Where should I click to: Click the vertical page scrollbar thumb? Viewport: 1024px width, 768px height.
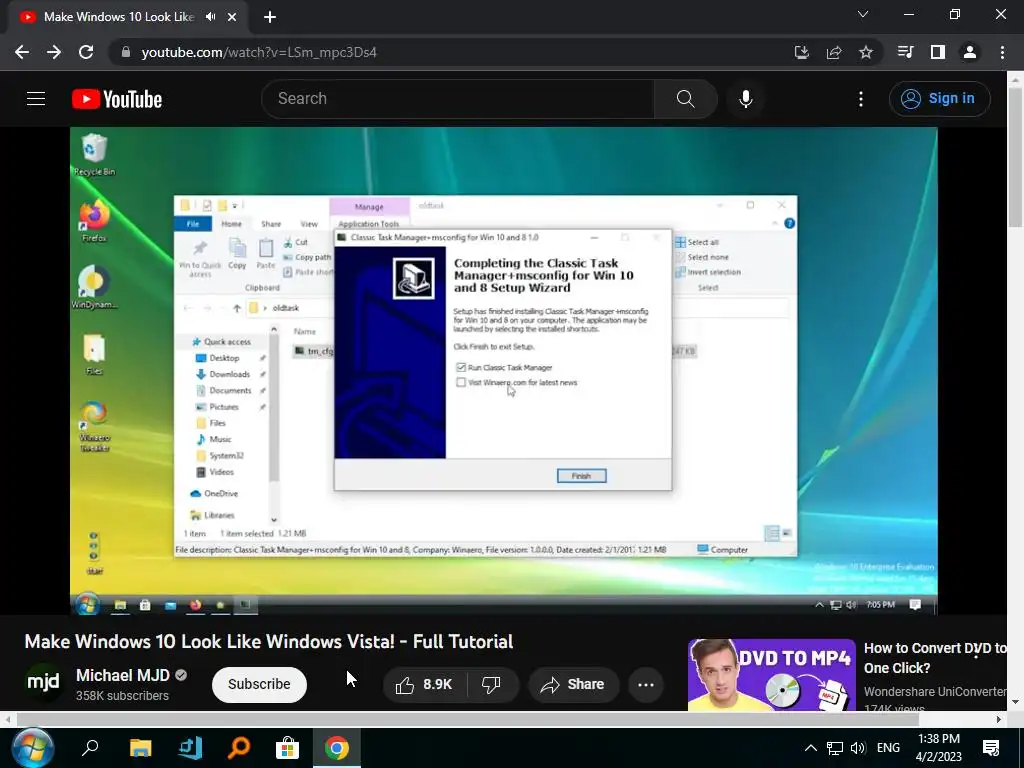coord(1015,157)
